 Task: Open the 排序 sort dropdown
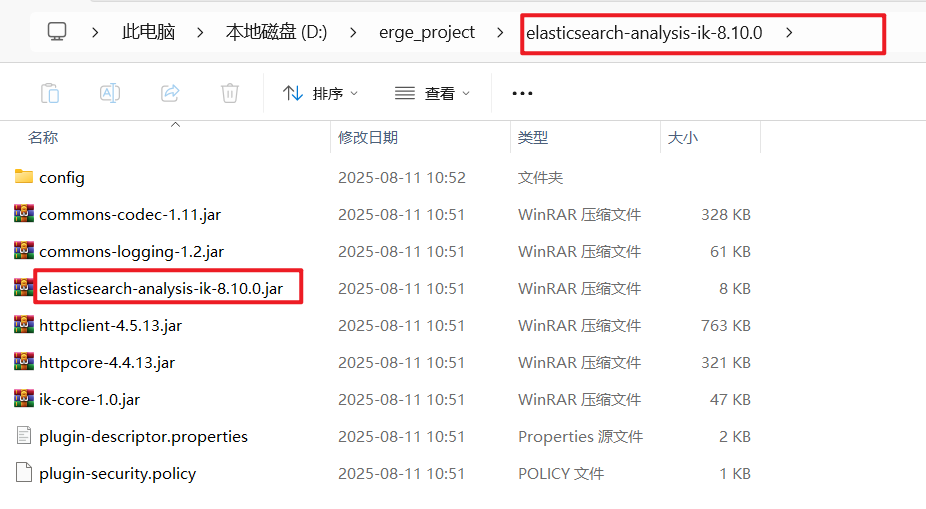click(320, 93)
